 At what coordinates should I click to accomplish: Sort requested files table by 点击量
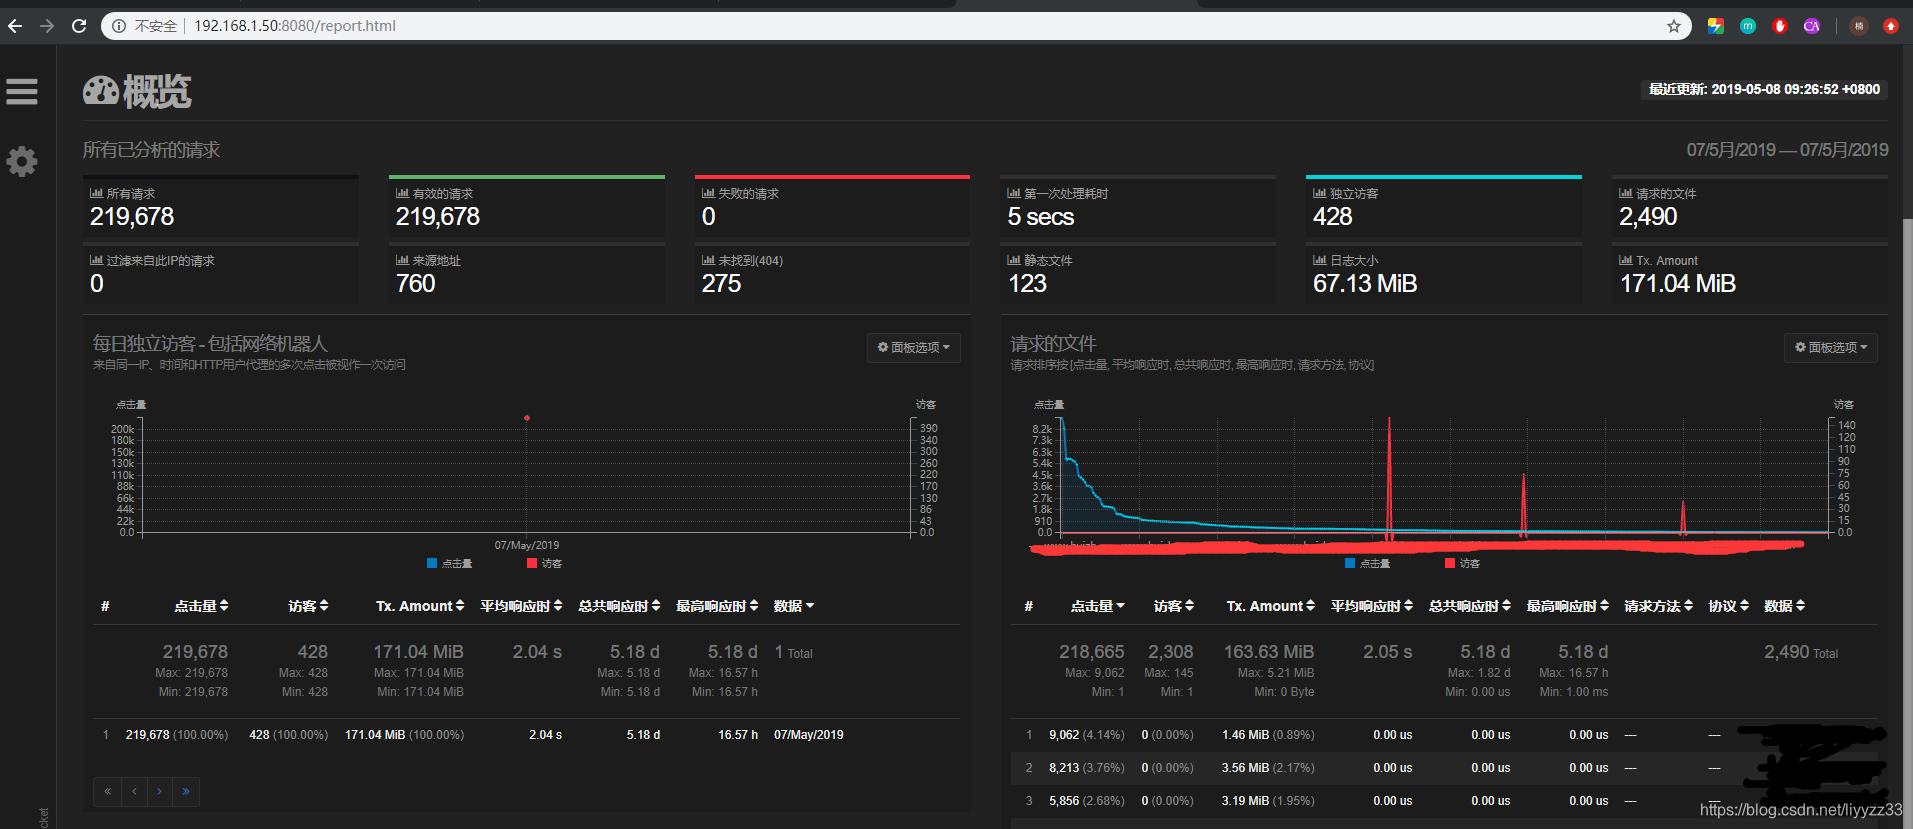coord(1098,606)
